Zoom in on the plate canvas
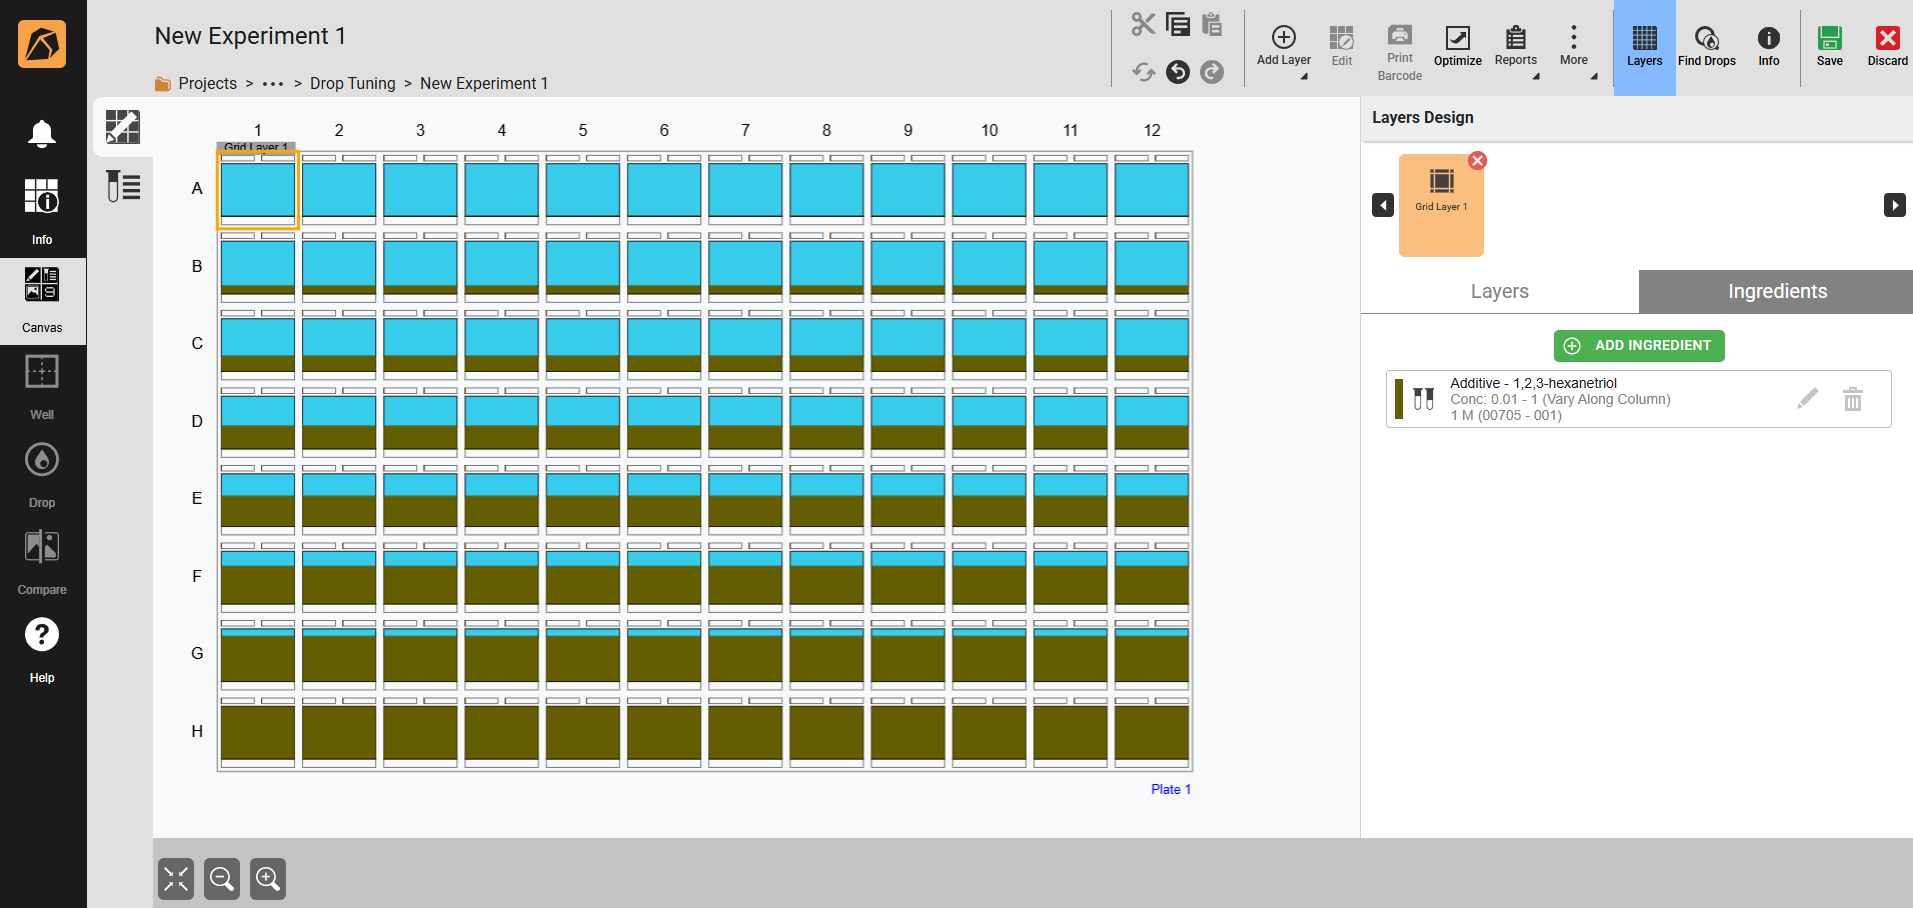The height and width of the screenshot is (908, 1913). [268, 879]
